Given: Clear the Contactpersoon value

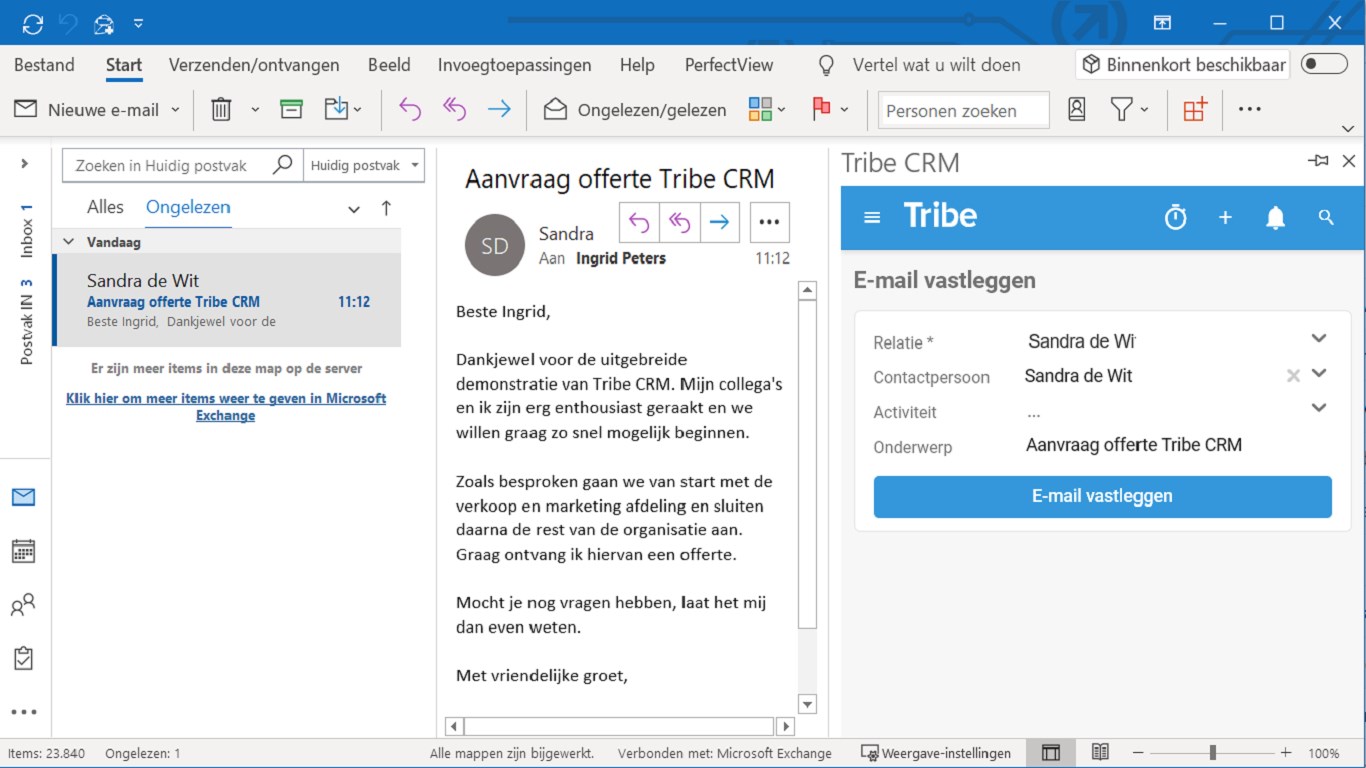Looking at the screenshot, I should 1293,376.
